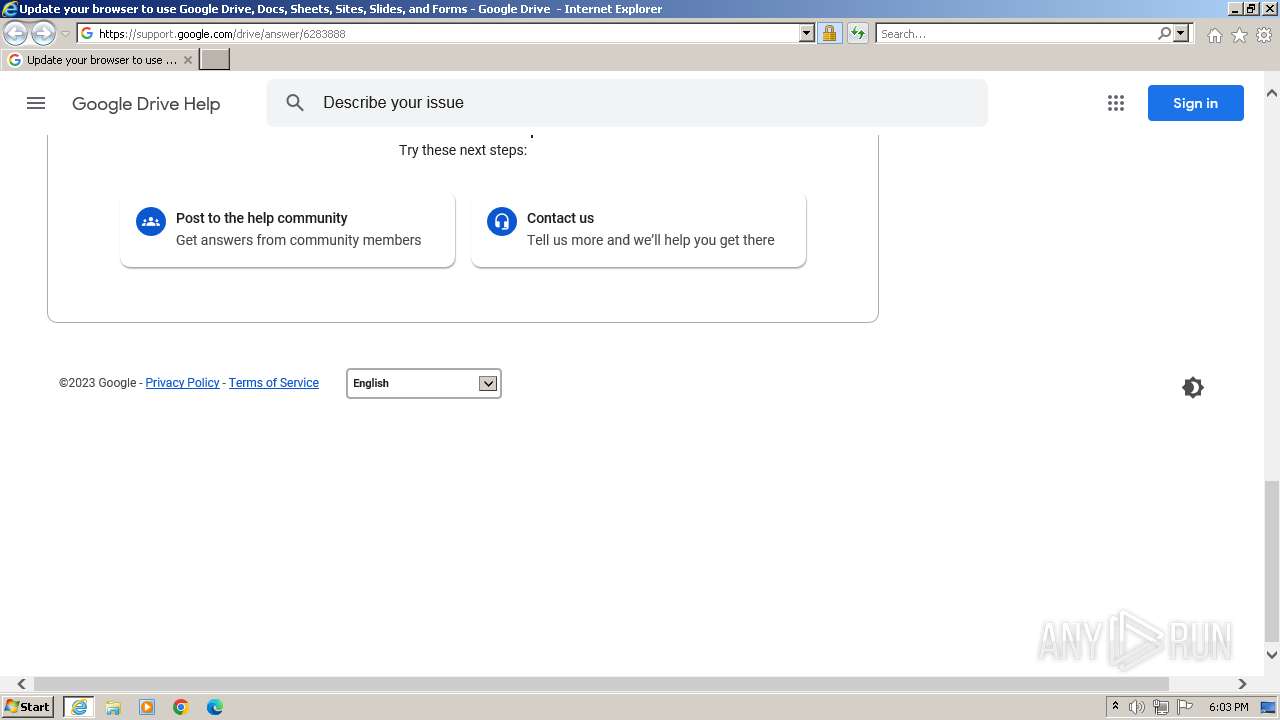
Task: Click the horizontal scrollbar thumb
Action: pos(601,684)
